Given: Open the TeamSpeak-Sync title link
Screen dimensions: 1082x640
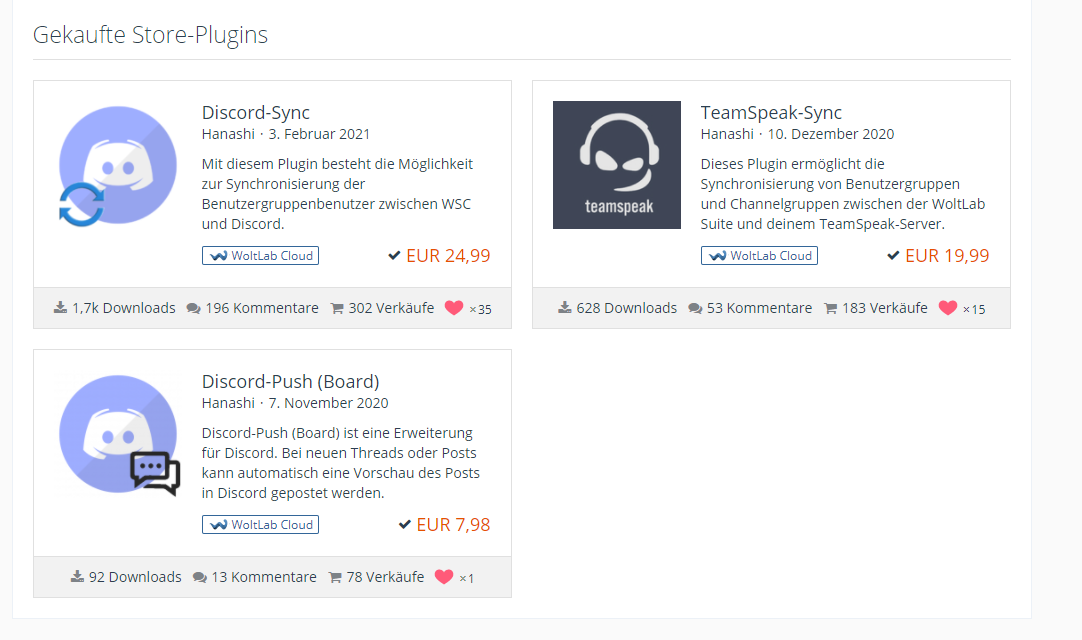Looking at the screenshot, I should [771, 112].
